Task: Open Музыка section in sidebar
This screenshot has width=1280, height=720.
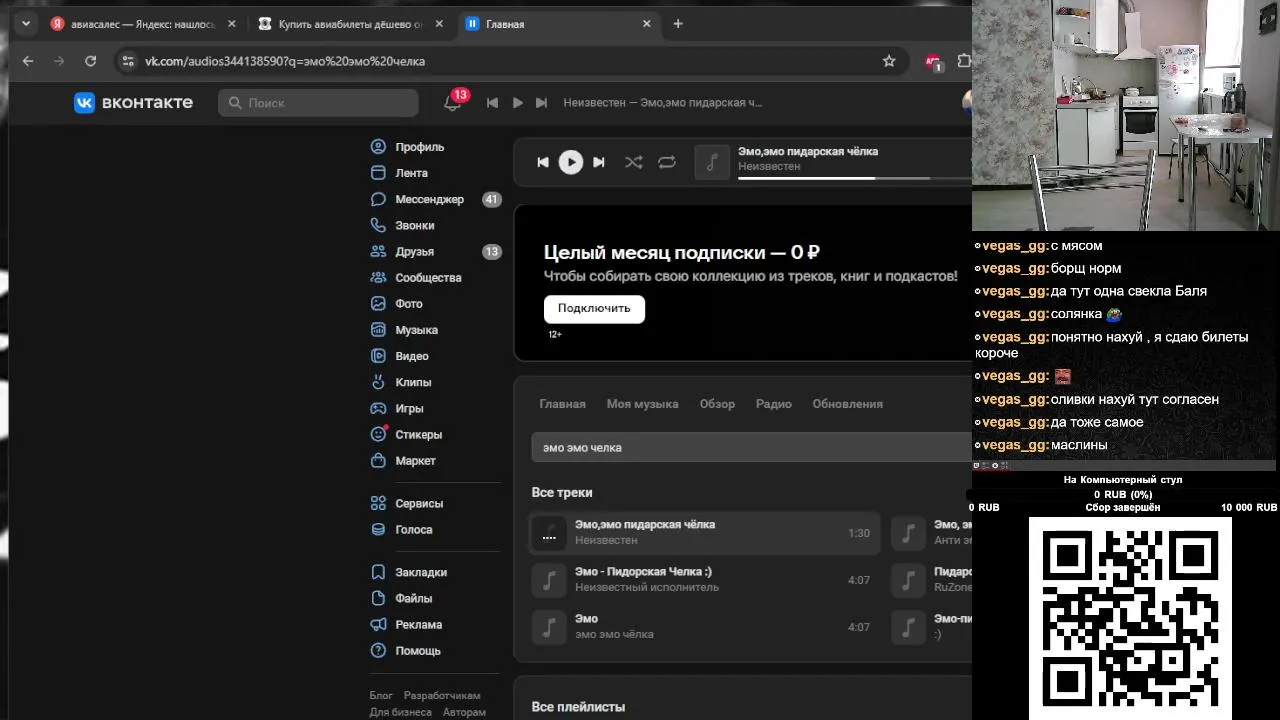Action: [415, 330]
